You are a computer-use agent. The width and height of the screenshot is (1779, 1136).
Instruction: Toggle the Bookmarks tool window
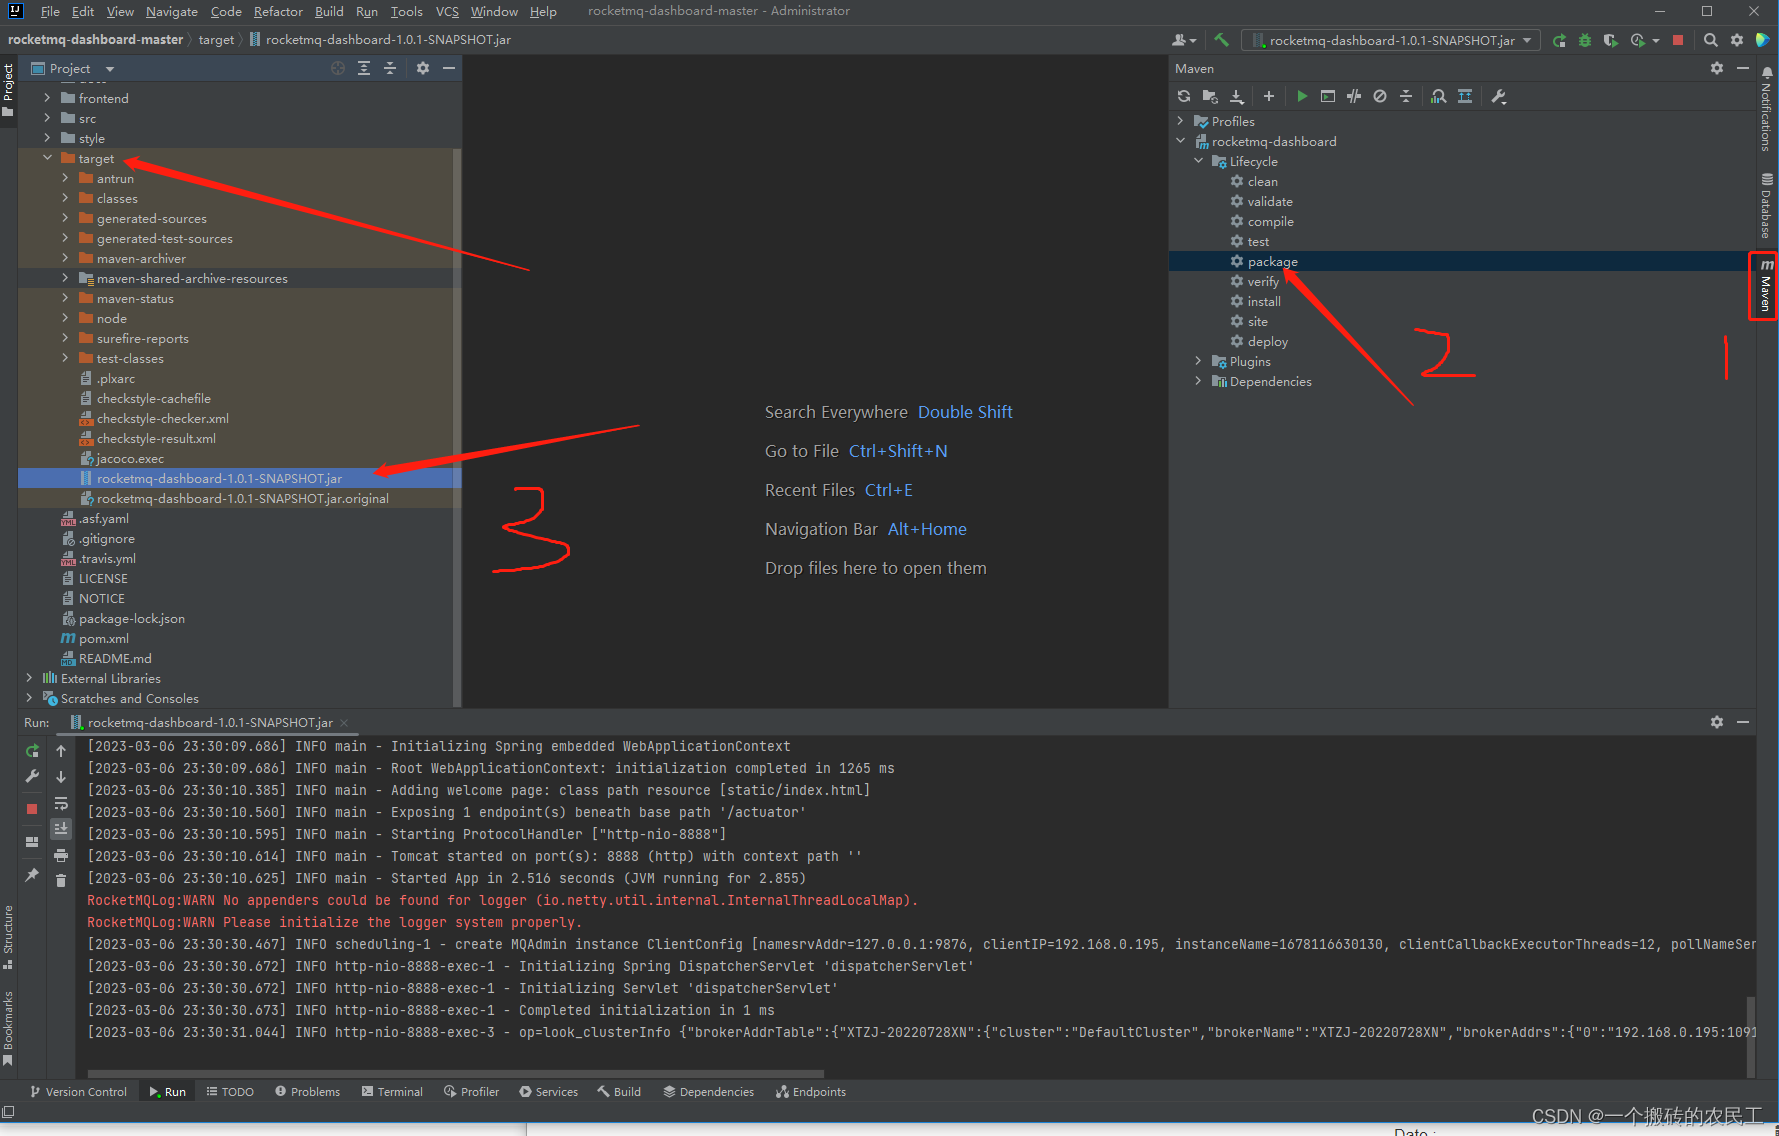tap(8, 1027)
